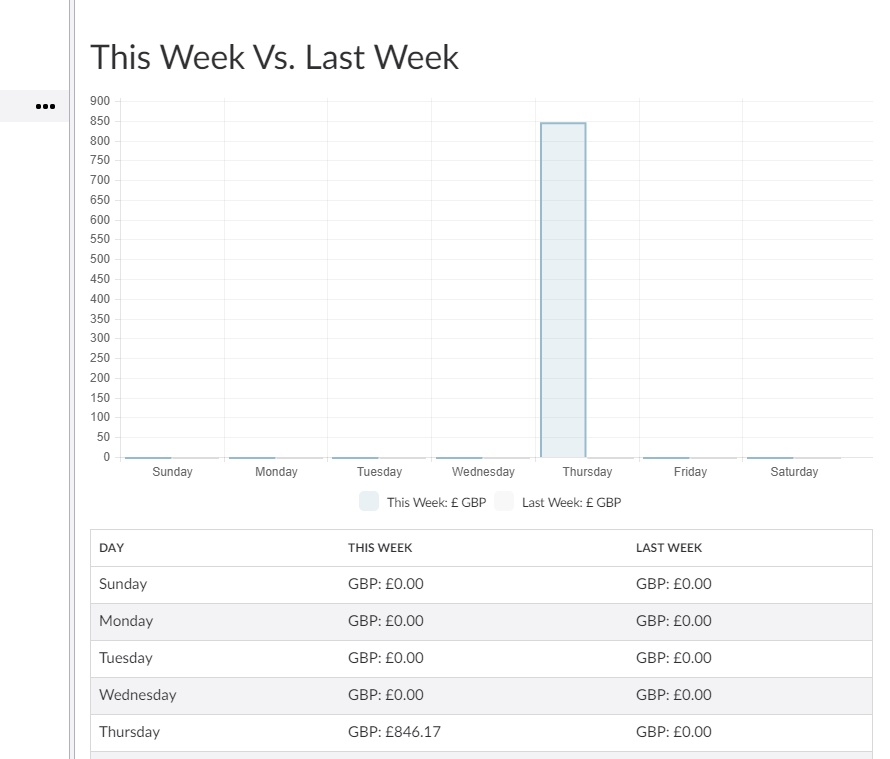
Task: Click the tall Thursday bar in chart
Action: (x=563, y=290)
